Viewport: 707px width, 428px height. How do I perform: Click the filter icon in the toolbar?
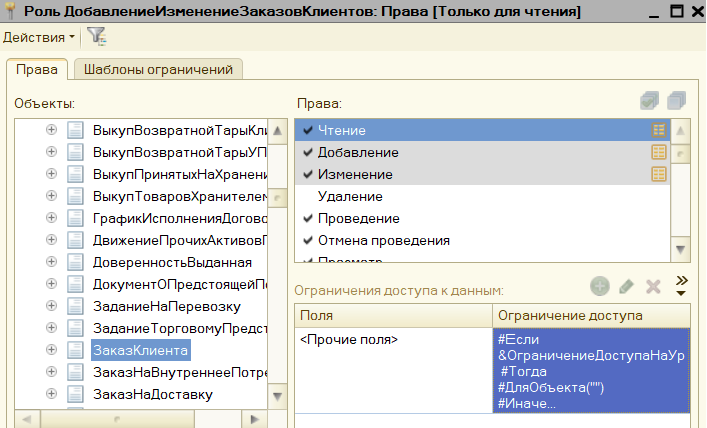tap(96, 37)
